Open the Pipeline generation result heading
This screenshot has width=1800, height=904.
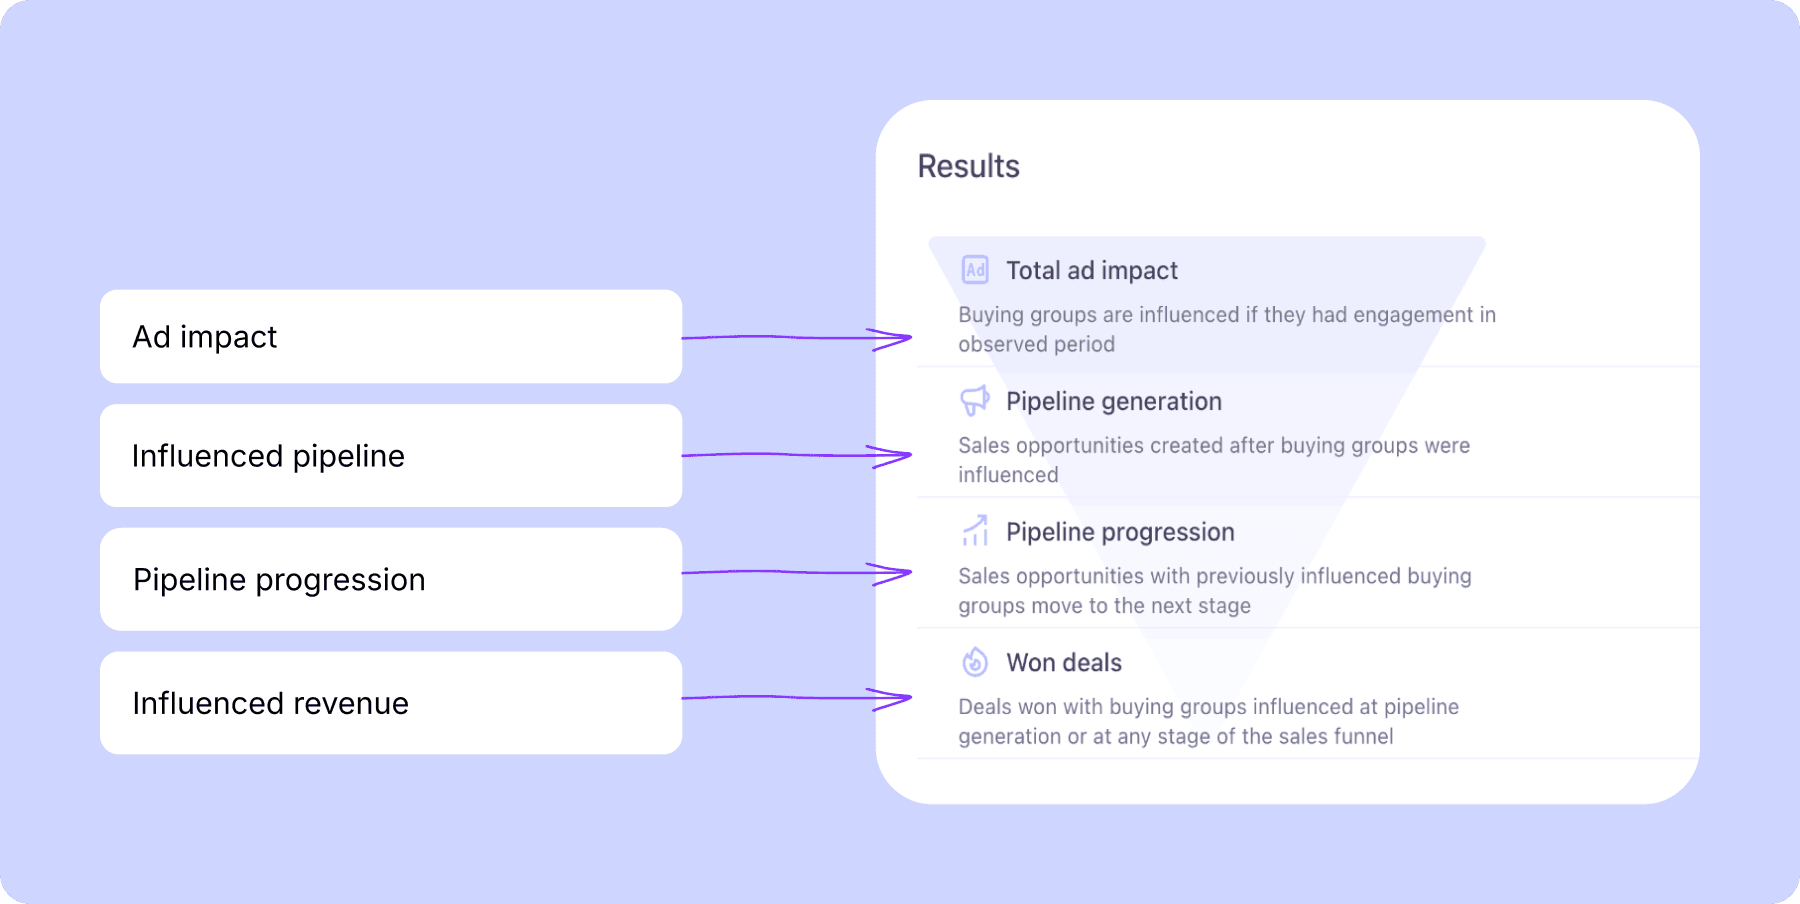coord(1114,401)
